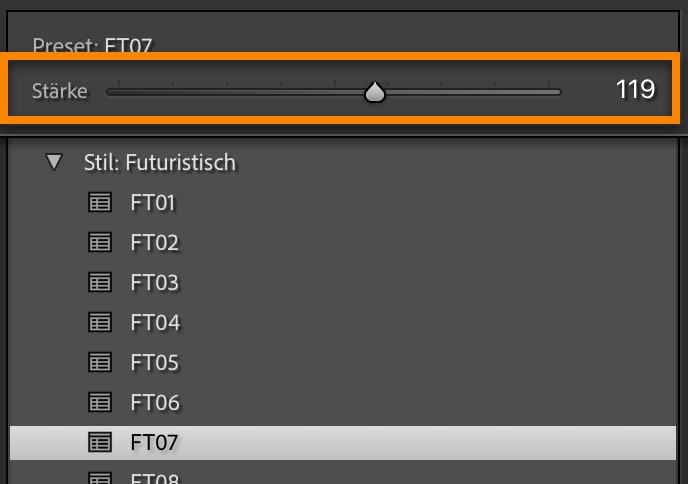Click the Stärke value field showing 119

point(635,90)
